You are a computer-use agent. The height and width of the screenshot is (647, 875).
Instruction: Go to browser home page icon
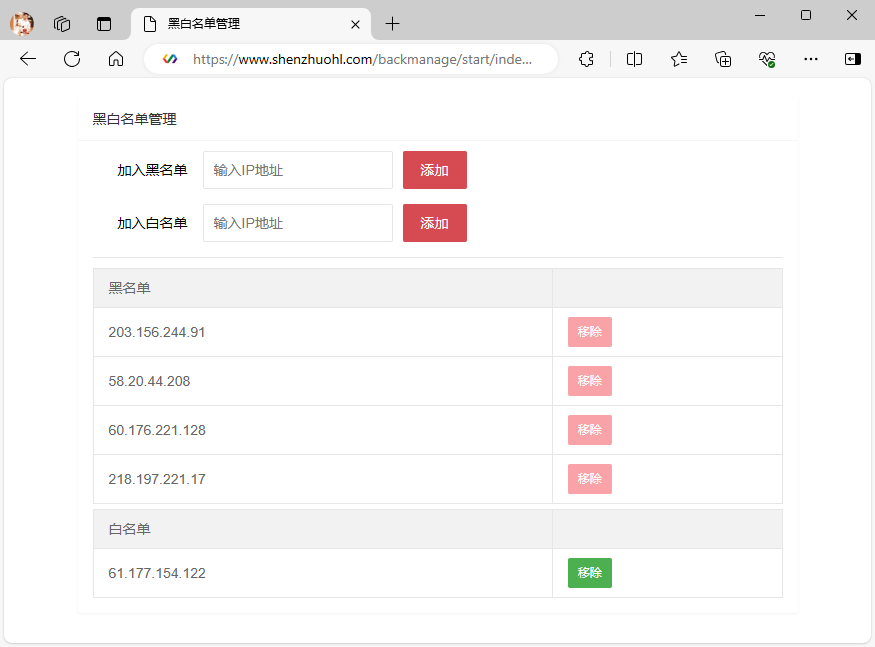click(116, 59)
